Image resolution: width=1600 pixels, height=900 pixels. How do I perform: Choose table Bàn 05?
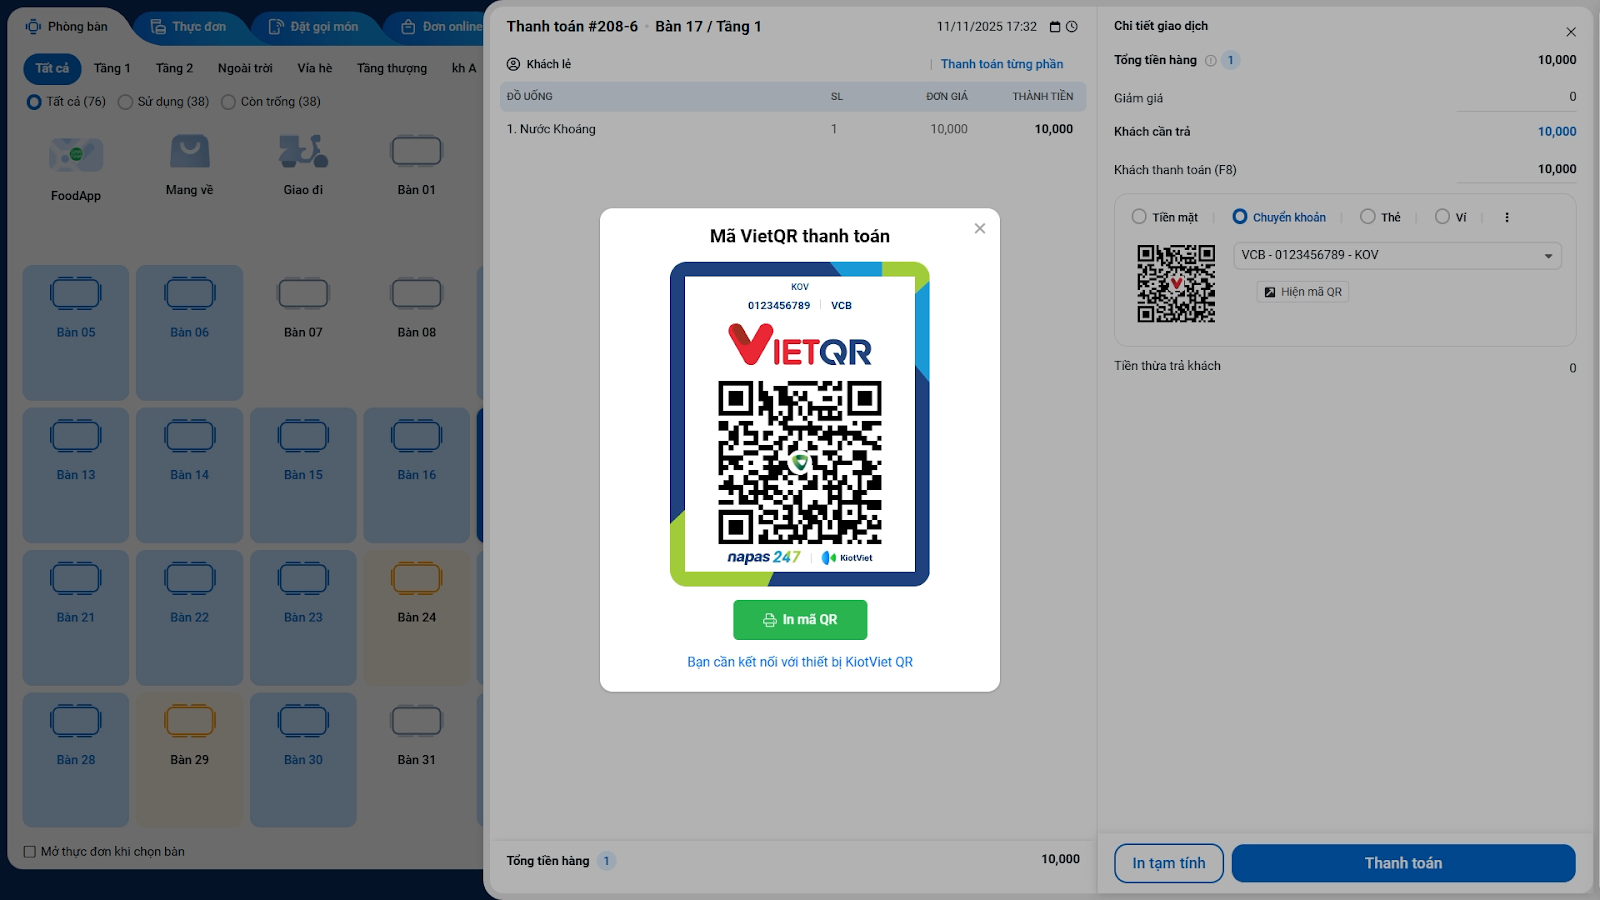coord(76,332)
